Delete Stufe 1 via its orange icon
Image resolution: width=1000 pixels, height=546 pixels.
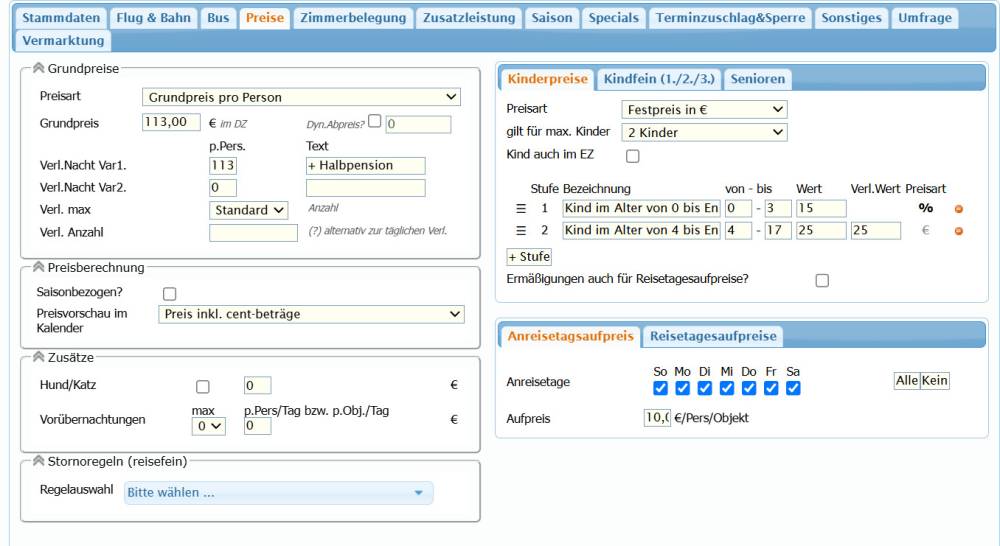tap(958, 209)
